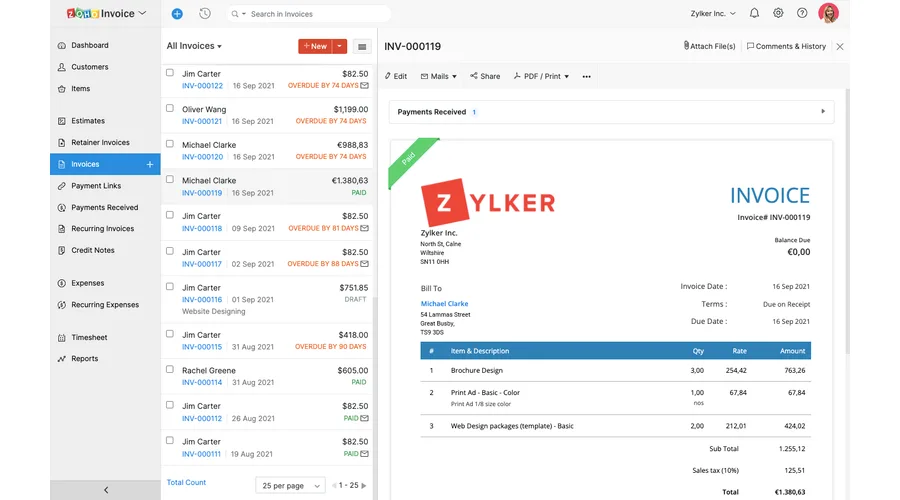Open the settings gear icon
This screenshot has width=900, height=500.
tap(778, 13)
